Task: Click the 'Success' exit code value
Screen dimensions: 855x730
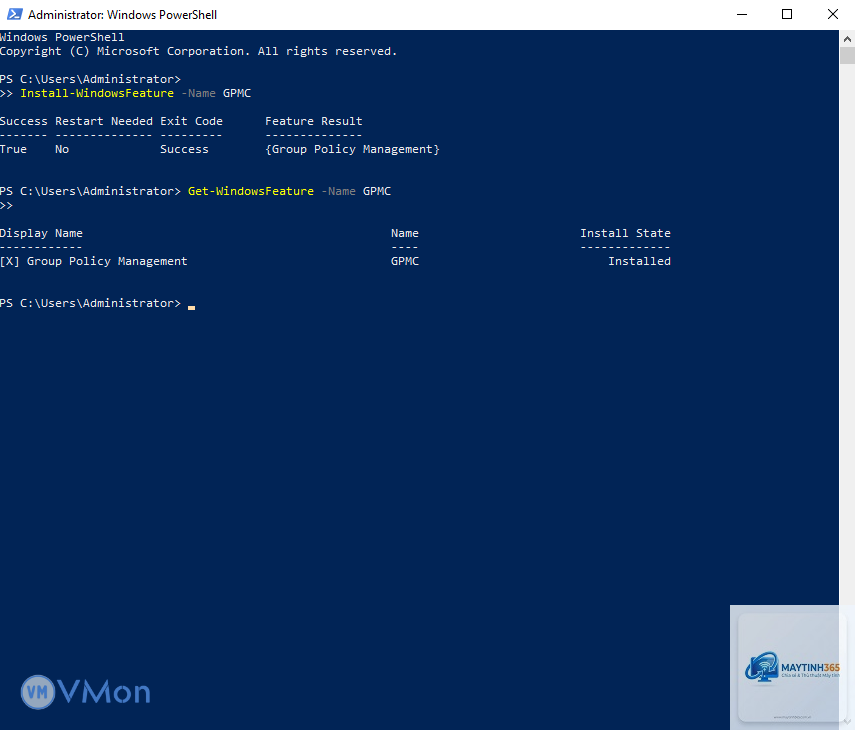Action: click(x=184, y=149)
